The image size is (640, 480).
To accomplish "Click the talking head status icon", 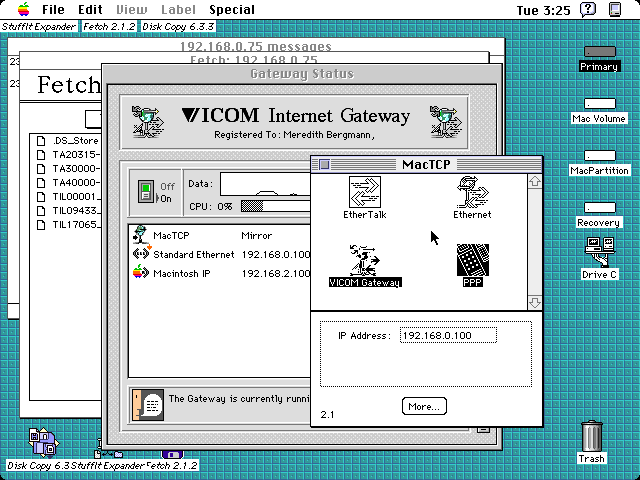I will (148, 404).
